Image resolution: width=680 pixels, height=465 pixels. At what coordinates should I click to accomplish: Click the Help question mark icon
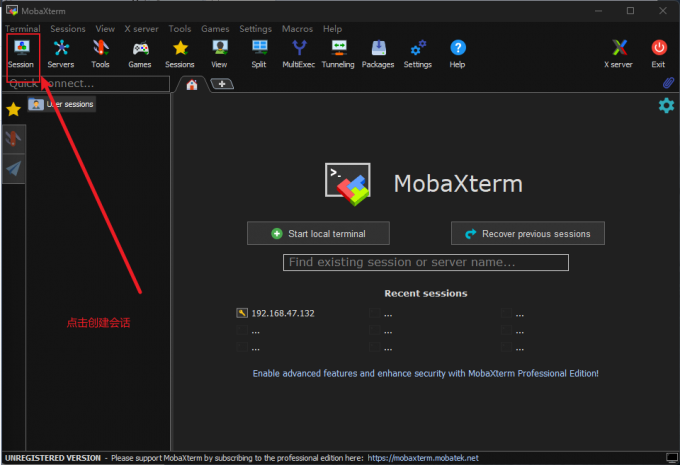click(458, 54)
